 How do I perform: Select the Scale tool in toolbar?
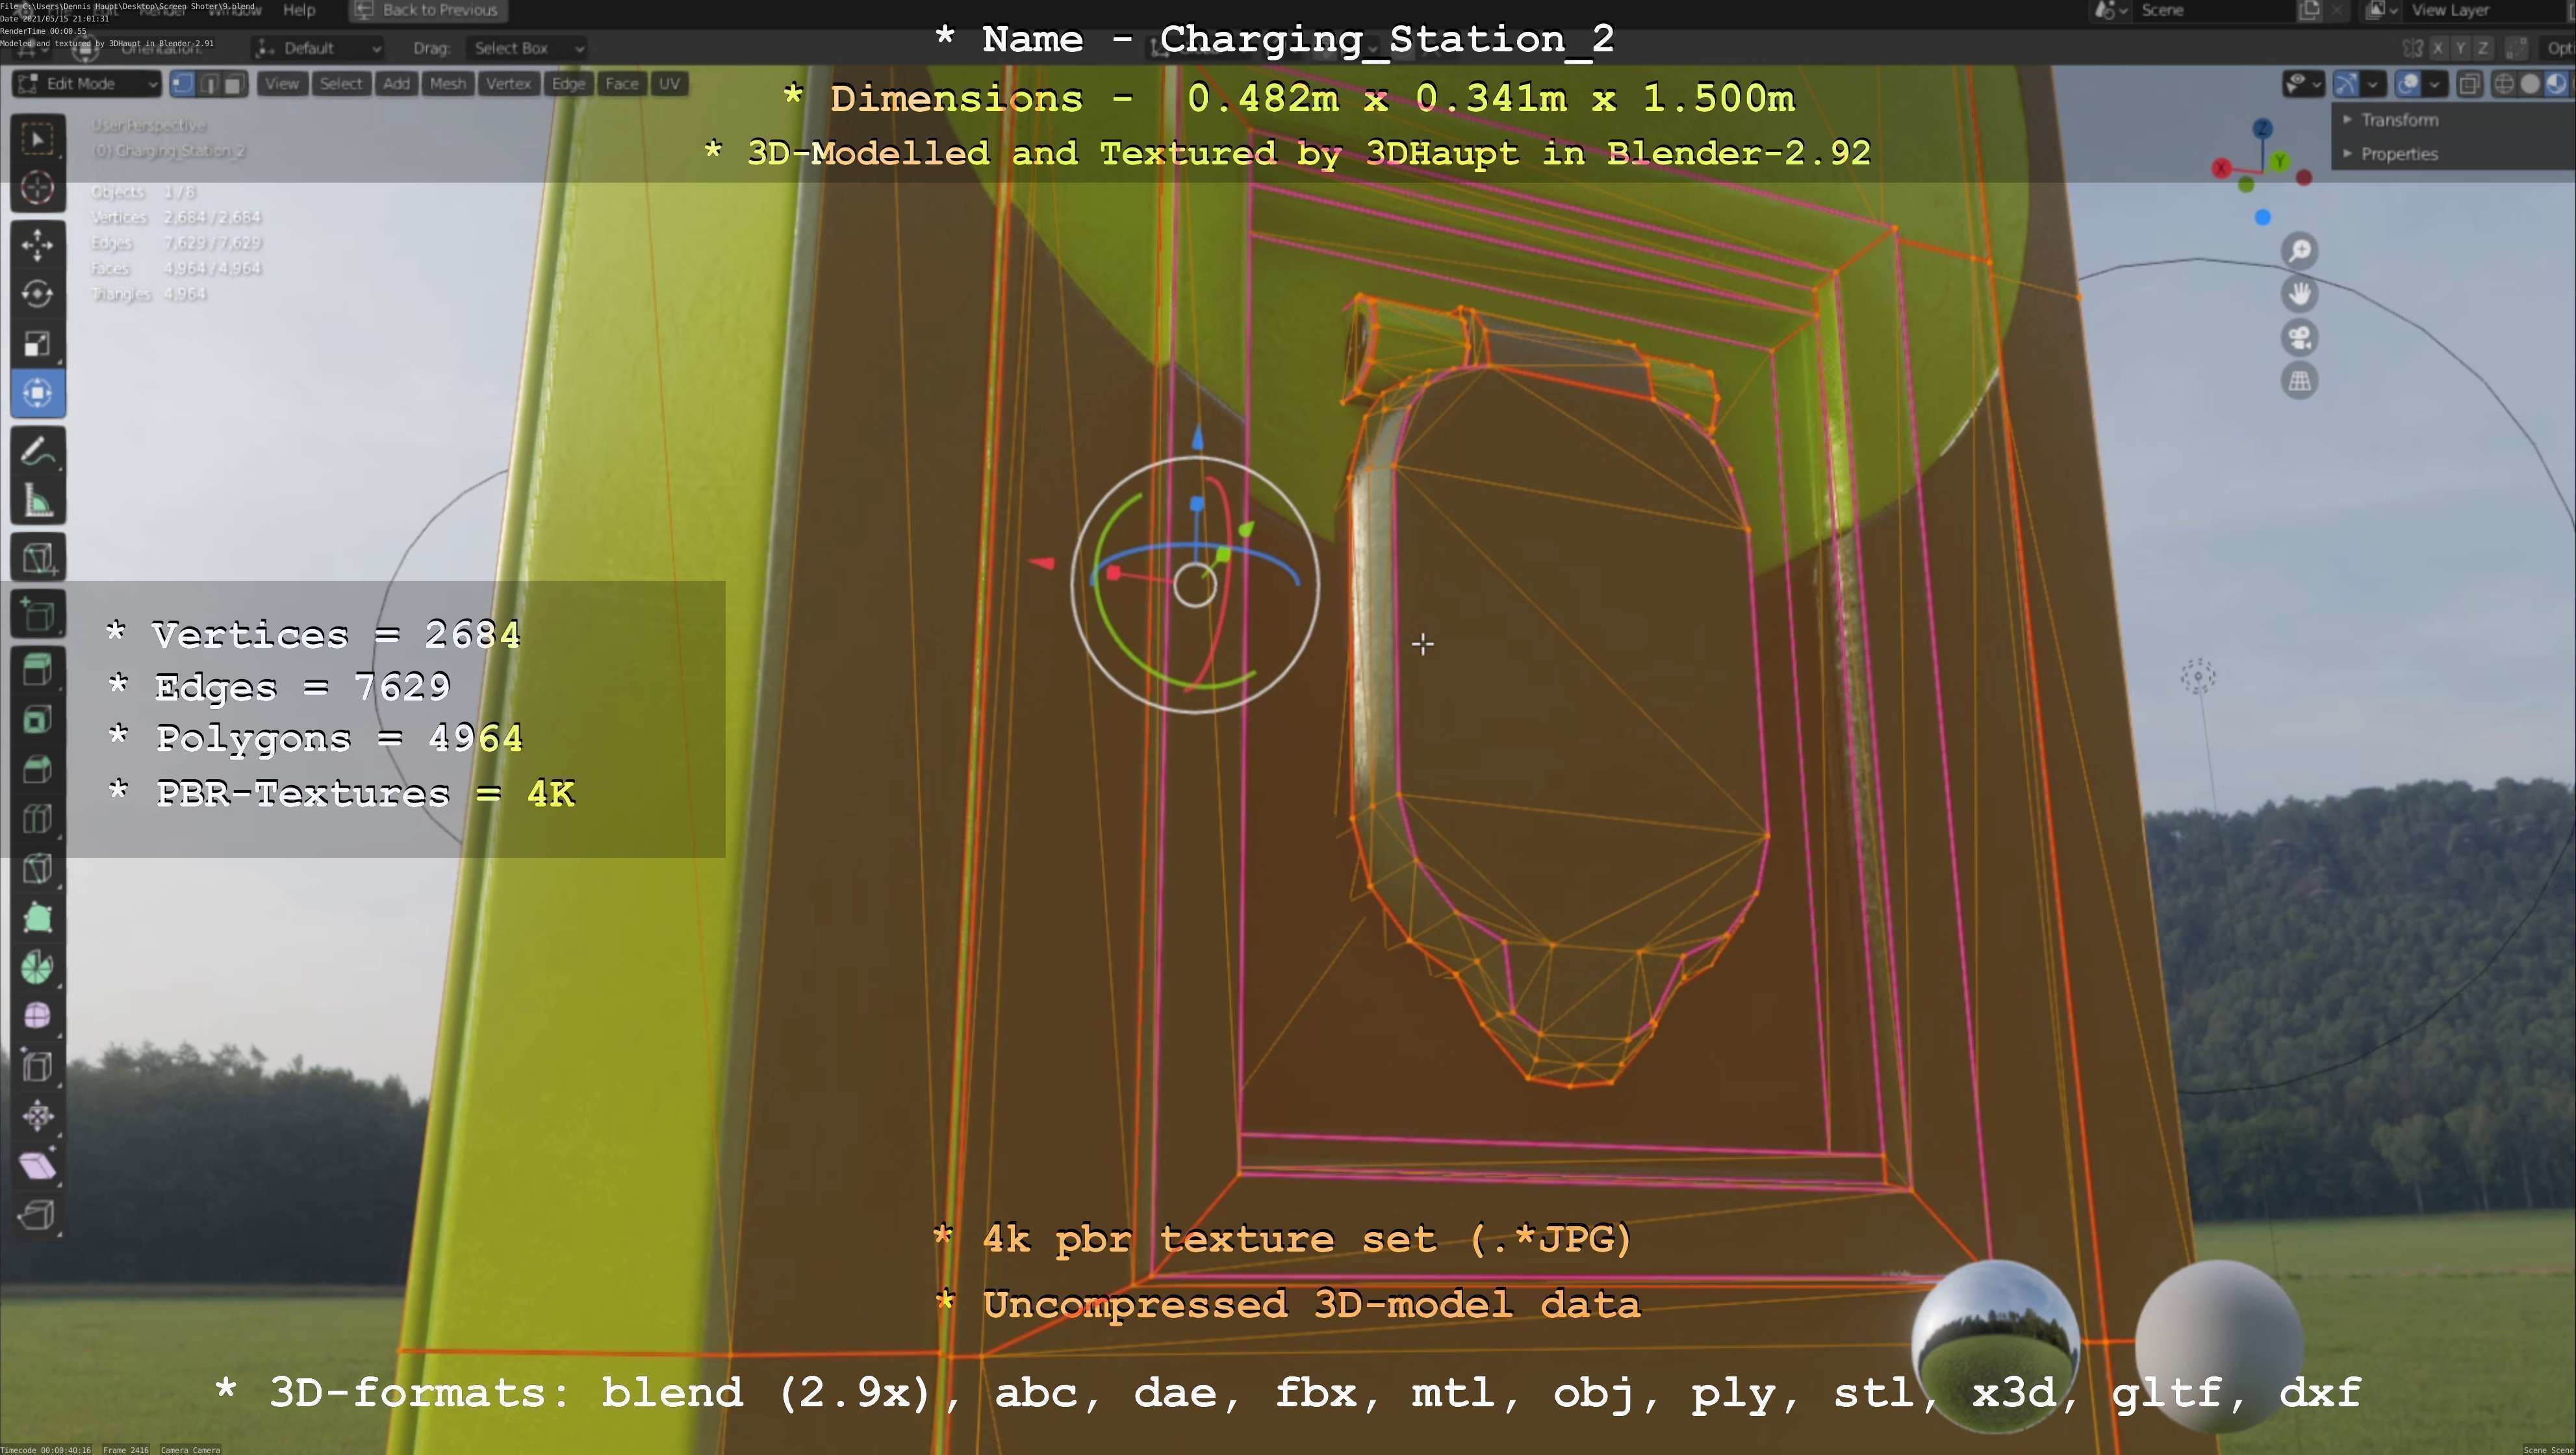pyautogui.click(x=38, y=344)
